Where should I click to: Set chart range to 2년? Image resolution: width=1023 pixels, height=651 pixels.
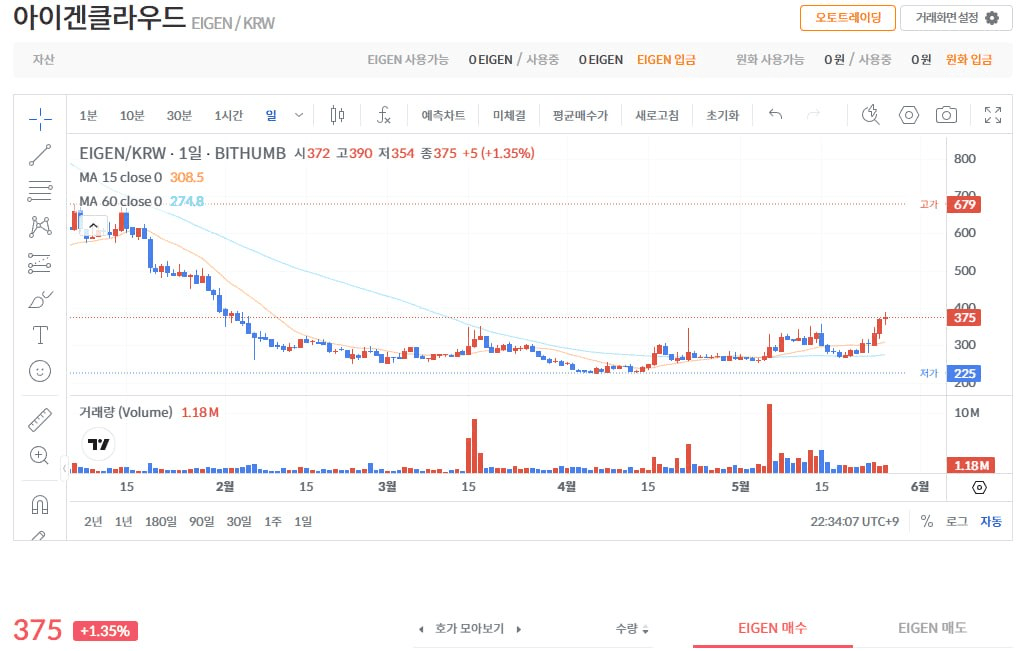(x=93, y=521)
